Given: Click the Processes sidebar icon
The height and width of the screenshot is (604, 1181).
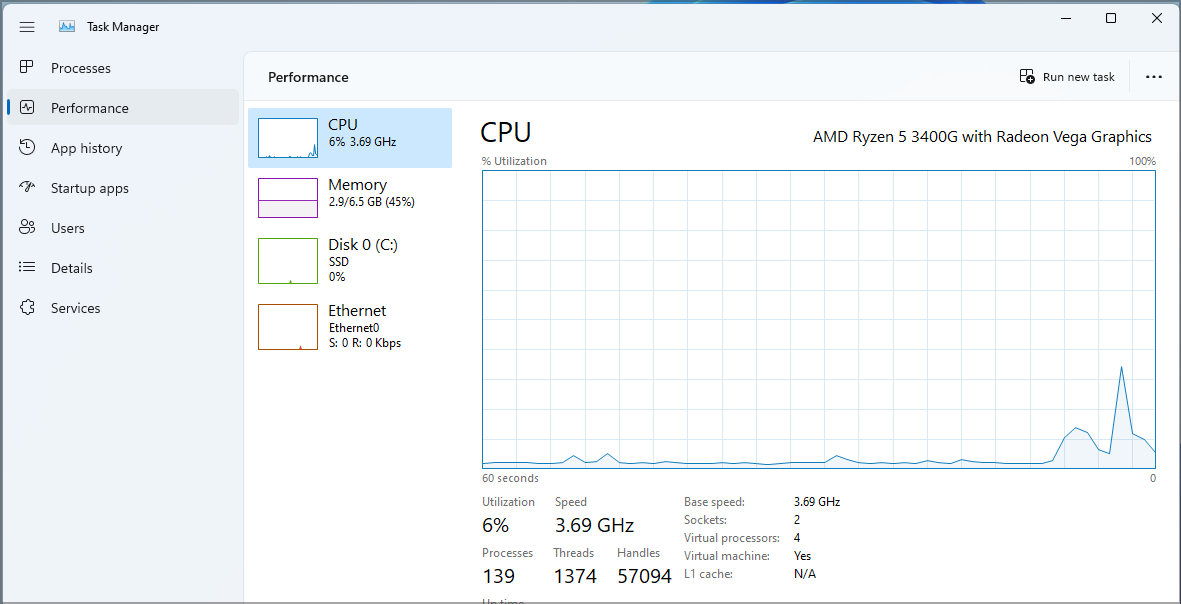Looking at the screenshot, I should tap(27, 68).
